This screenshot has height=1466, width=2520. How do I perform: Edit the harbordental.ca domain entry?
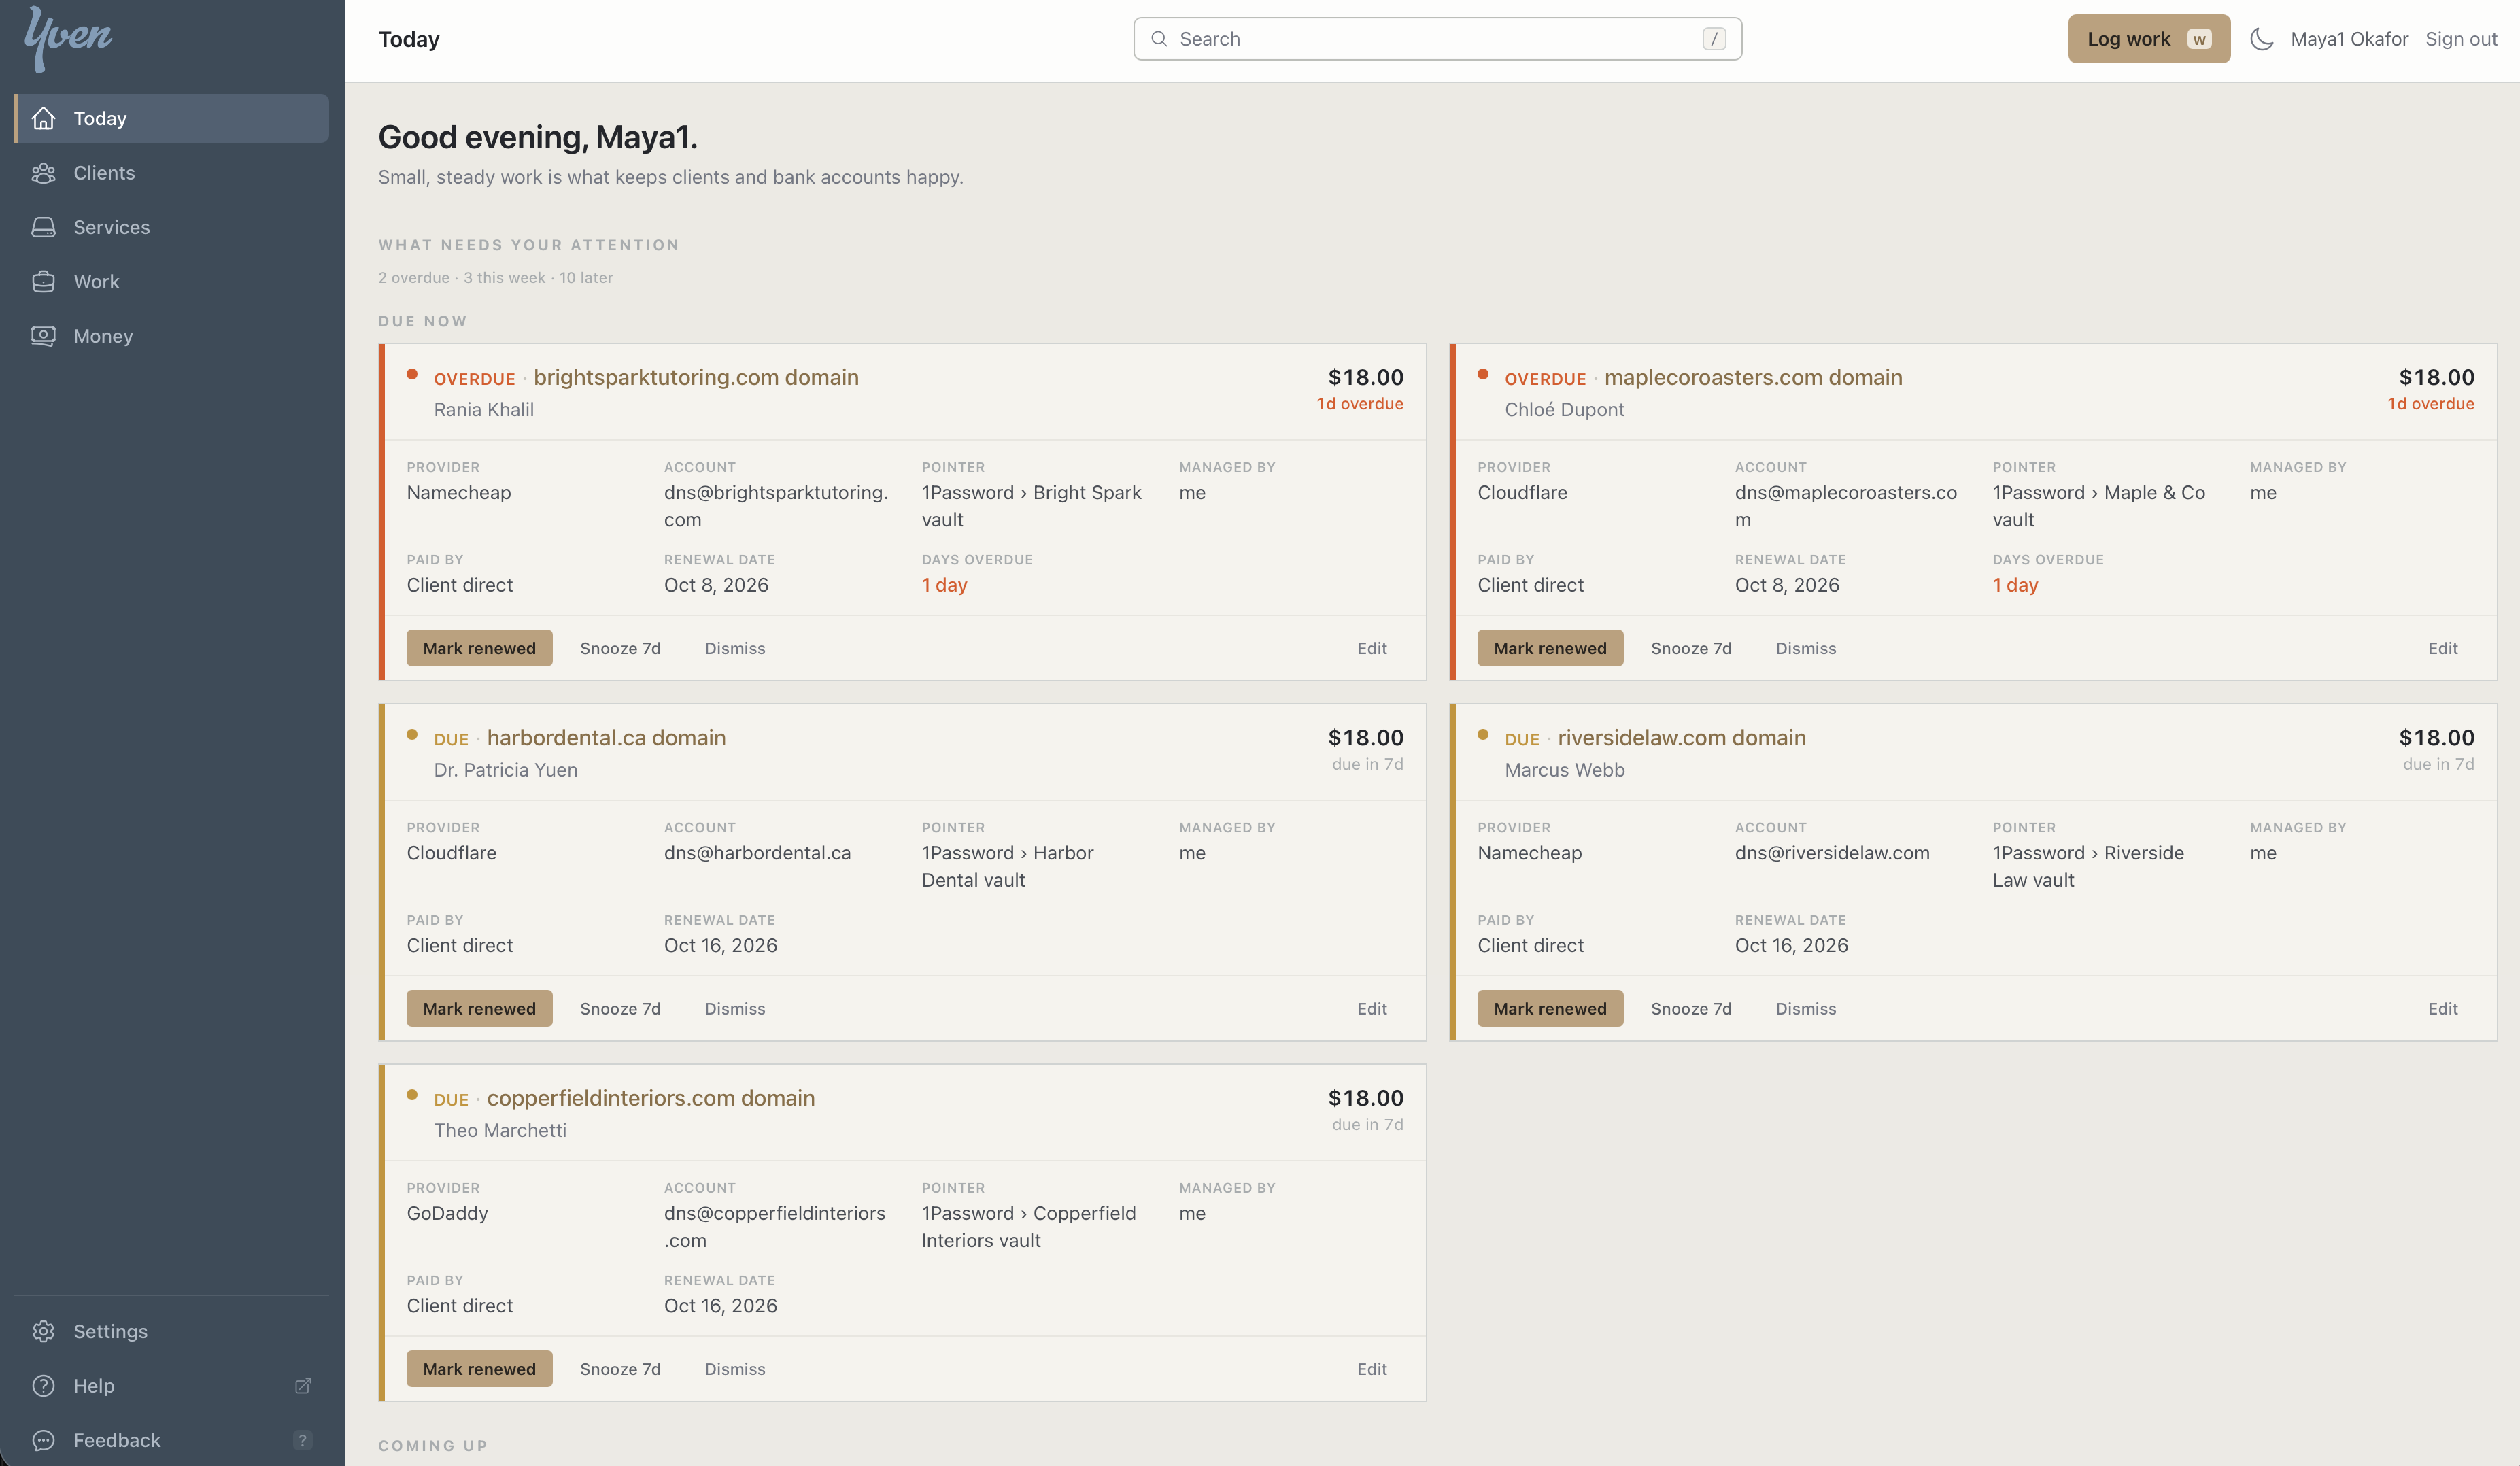pos(1371,1009)
